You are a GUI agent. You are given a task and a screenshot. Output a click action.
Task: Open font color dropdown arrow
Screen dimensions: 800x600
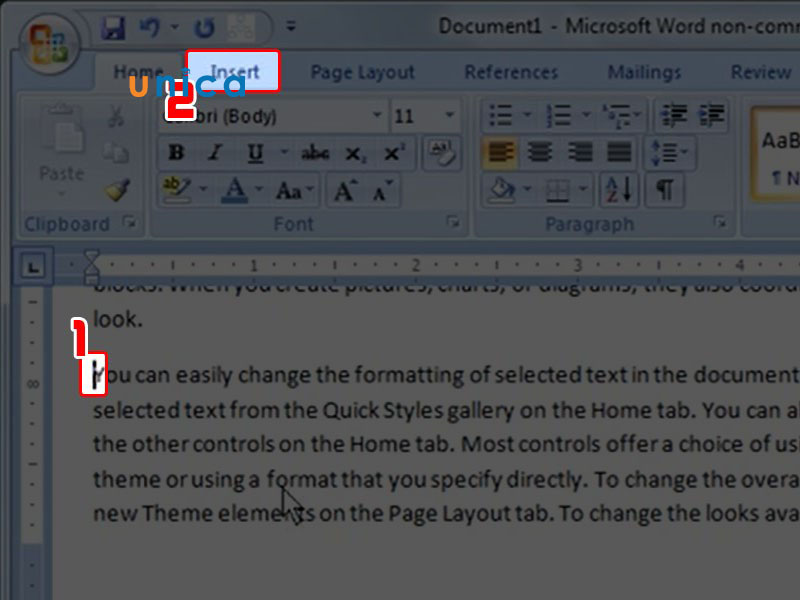pos(259,190)
